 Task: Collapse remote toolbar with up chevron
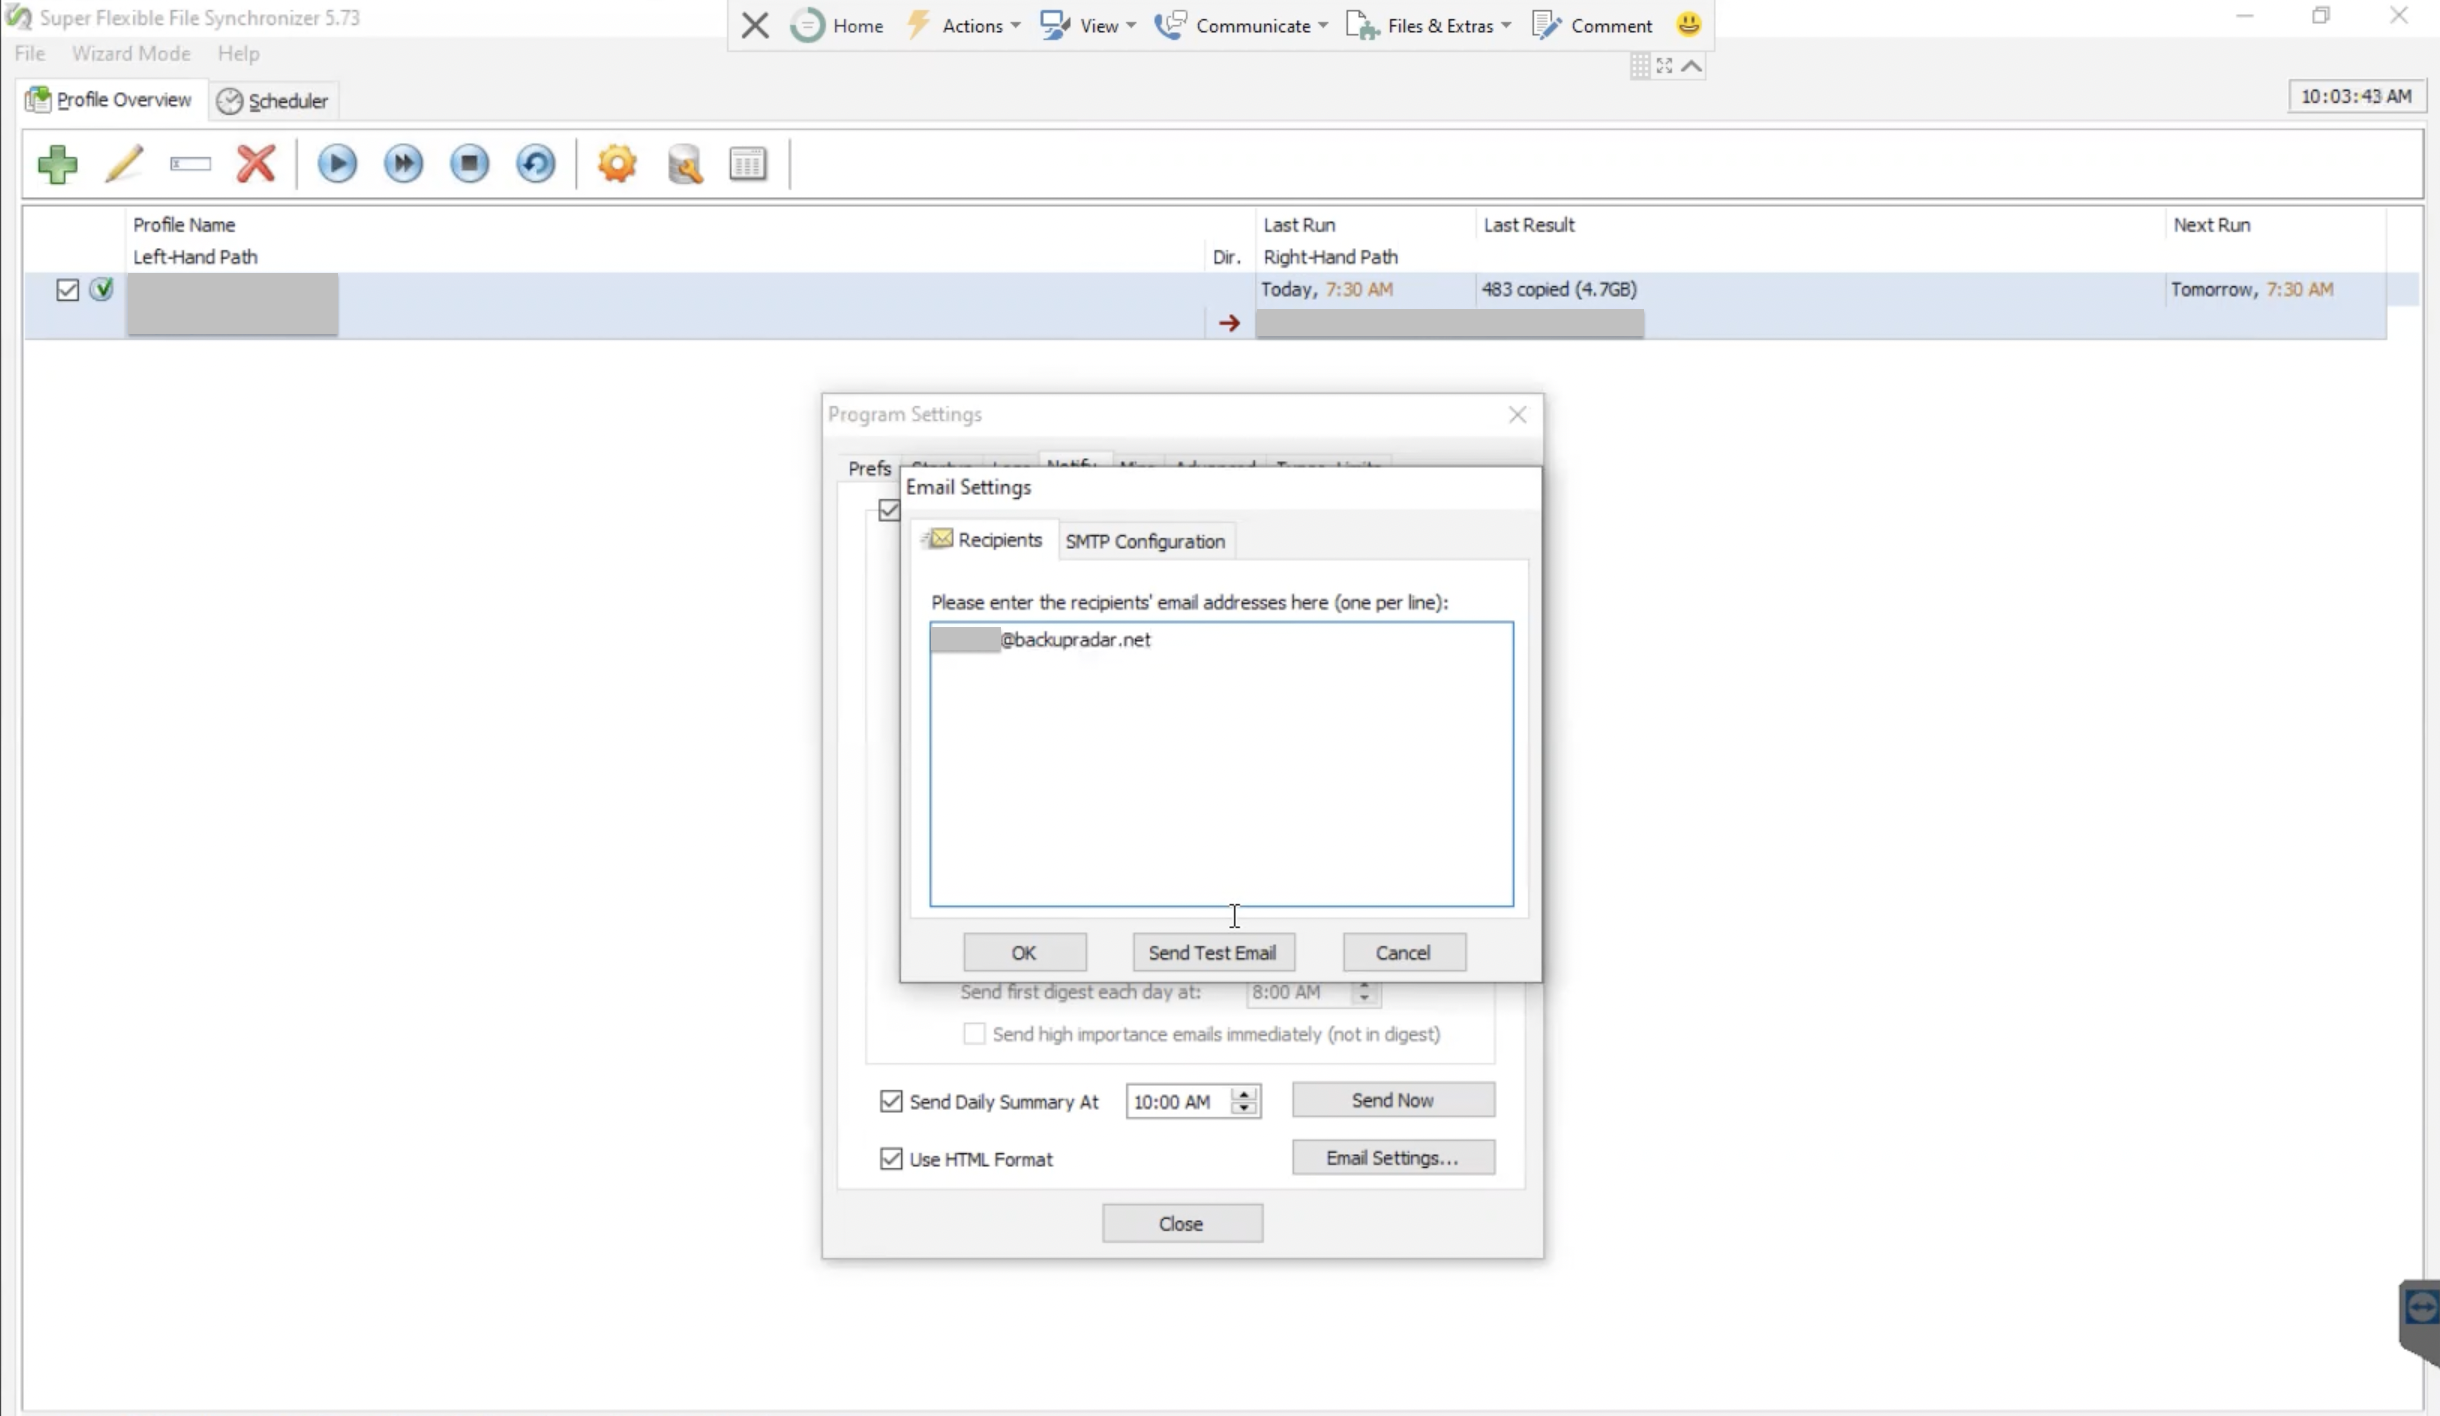[x=1691, y=66]
